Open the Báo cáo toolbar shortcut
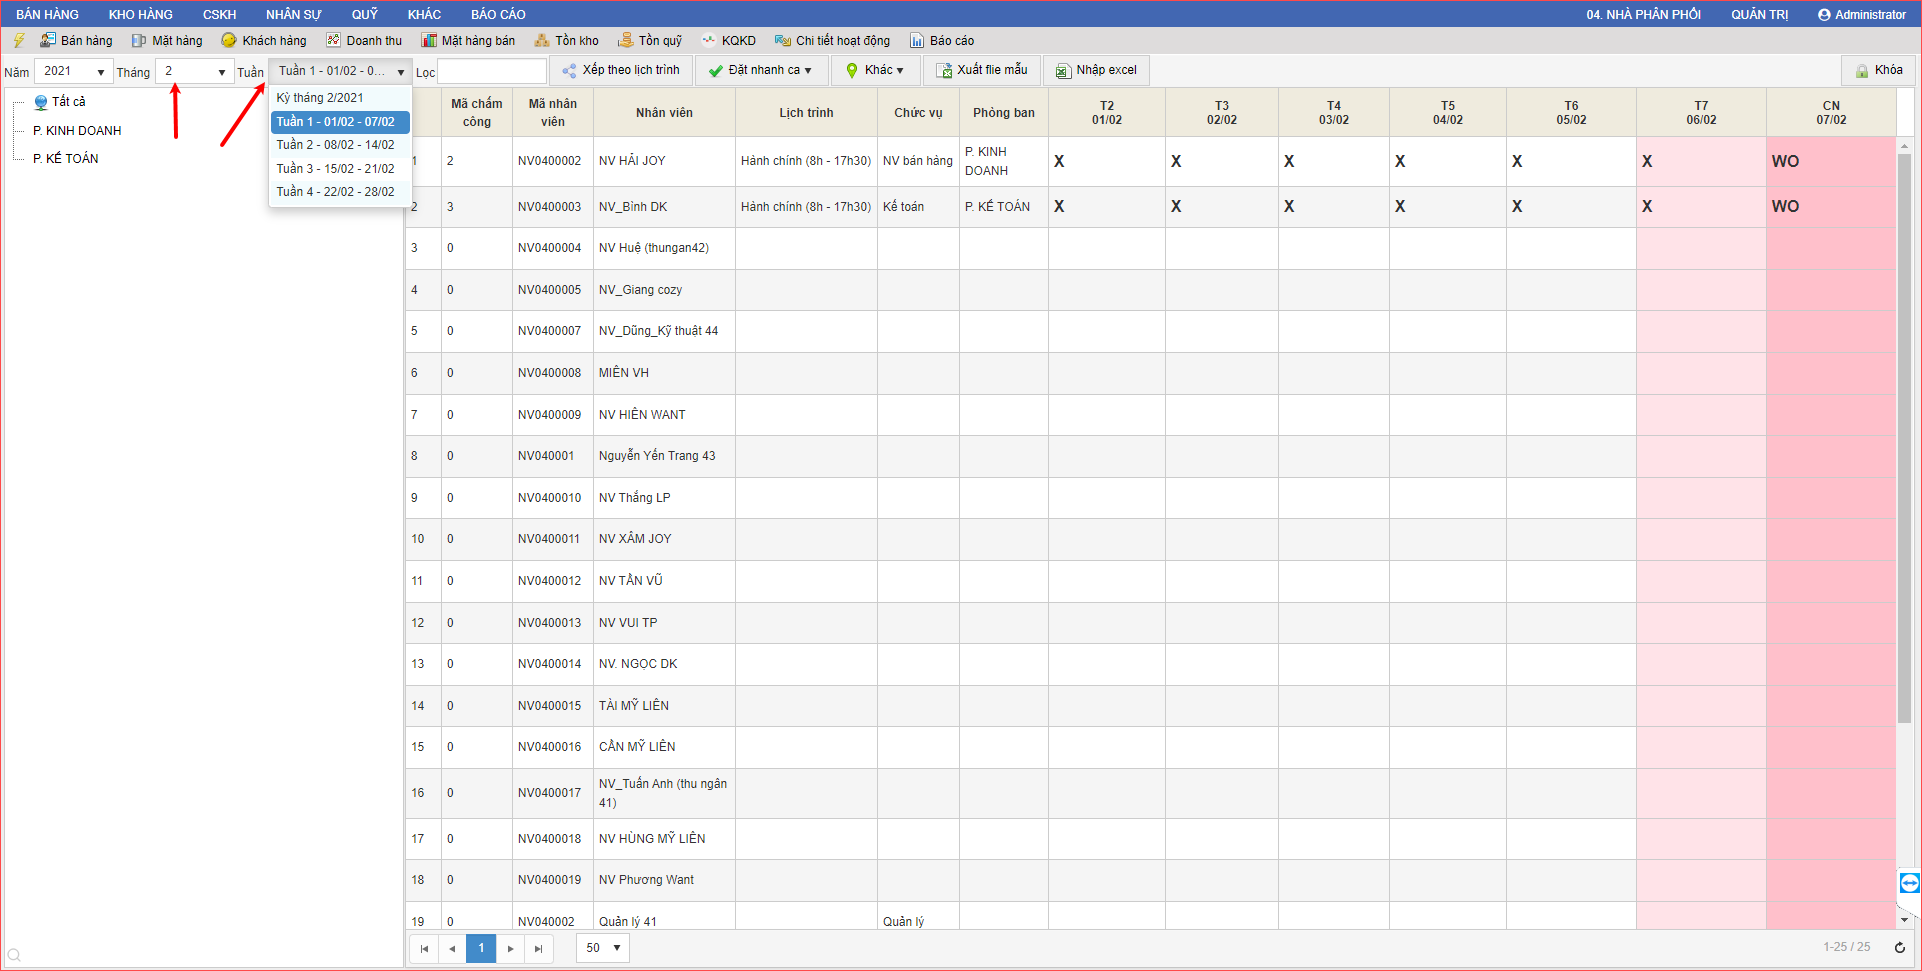This screenshot has width=1922, height=971. [x=941, y=41]
